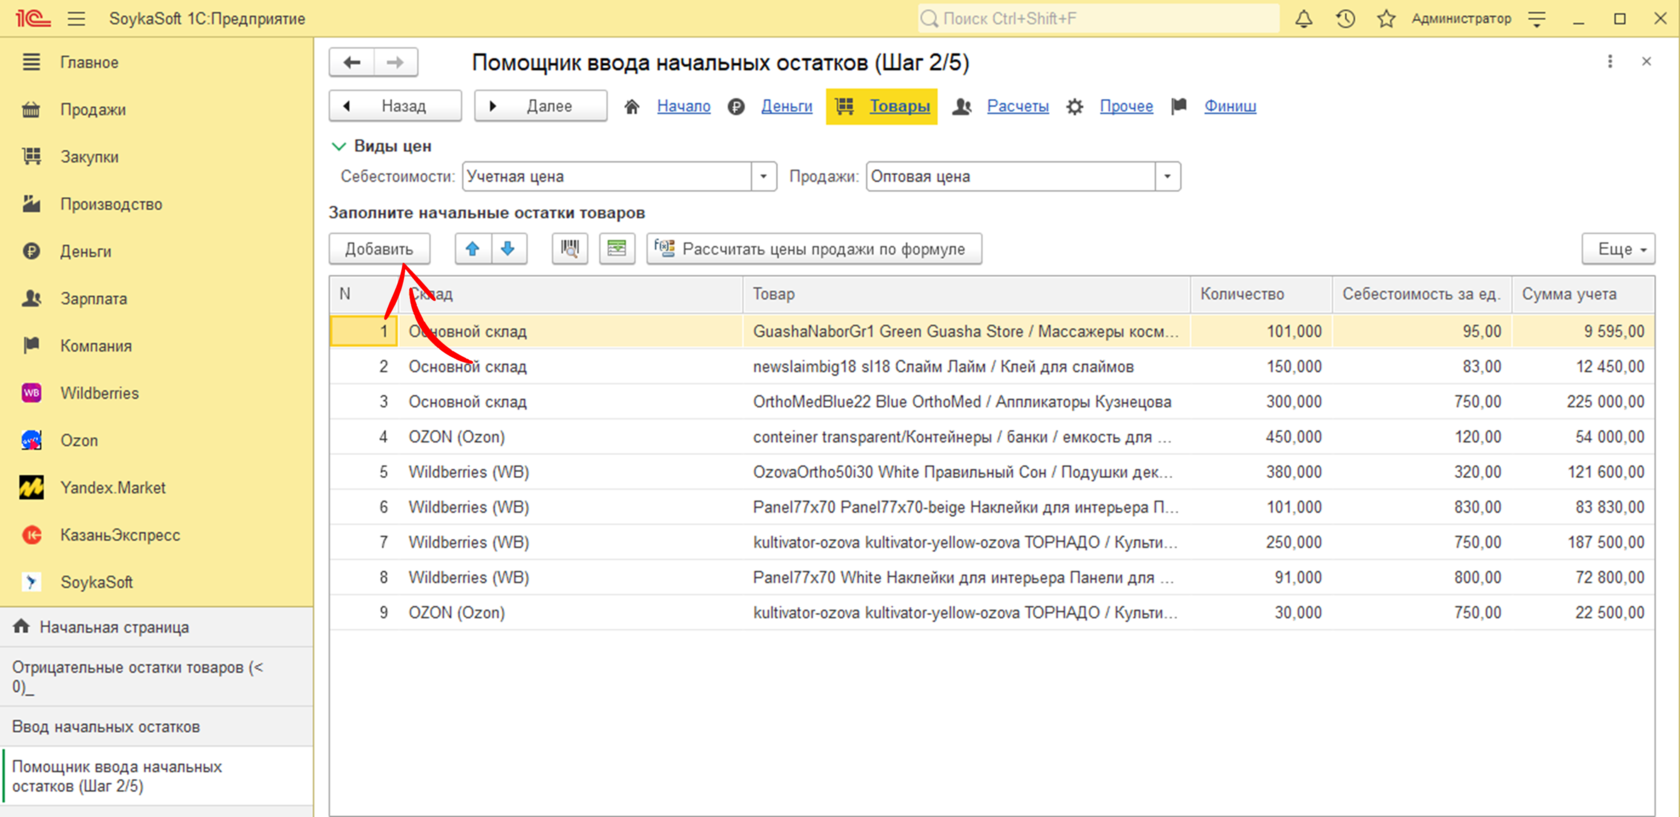Move row down with blue arrow
Viewport: 1680px width, 817px height.
pyautogui.click(x=508, y=249)
